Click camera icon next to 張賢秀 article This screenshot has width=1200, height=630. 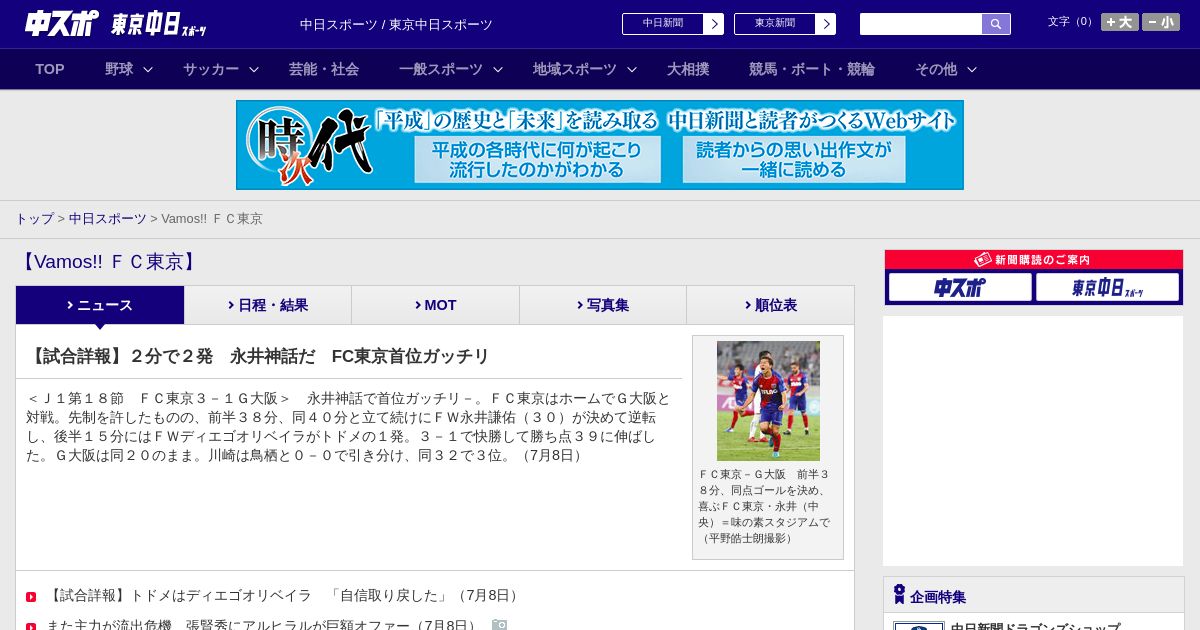click(500, 625)
